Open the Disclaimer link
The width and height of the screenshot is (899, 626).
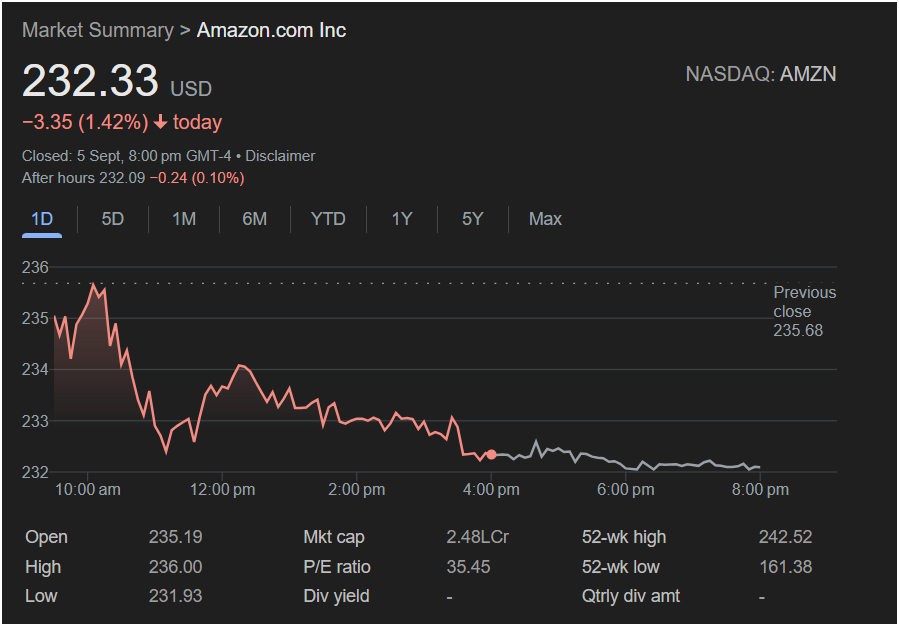(280, 156)
